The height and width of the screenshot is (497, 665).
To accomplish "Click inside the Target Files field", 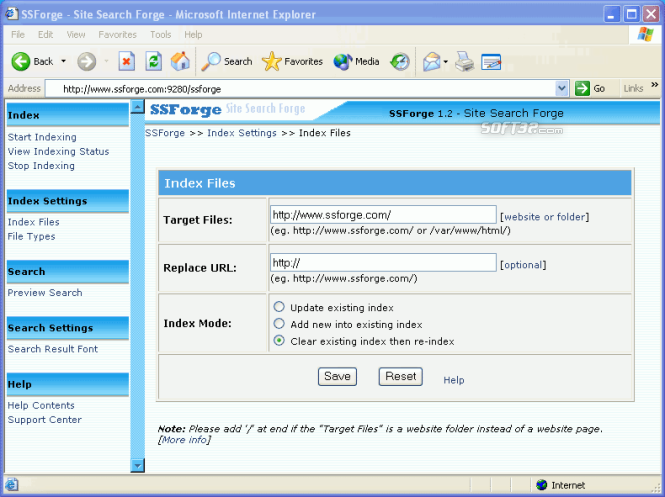I will click(x=383, y=215).
